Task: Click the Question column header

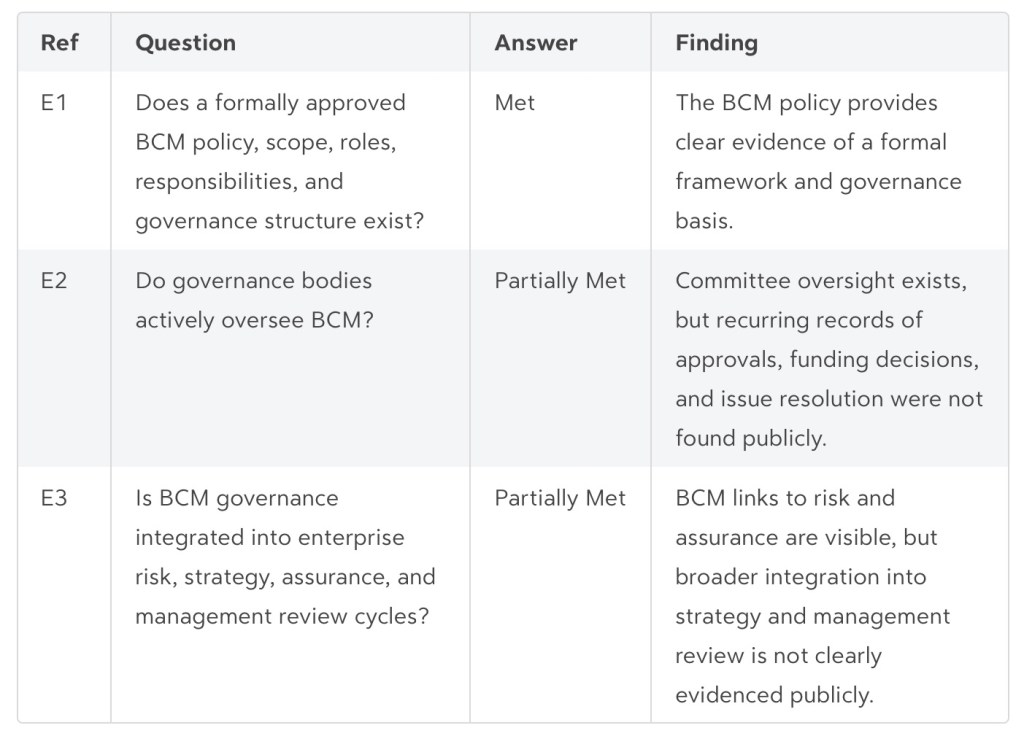Action: pyautogui.click(x=185, y=43)
